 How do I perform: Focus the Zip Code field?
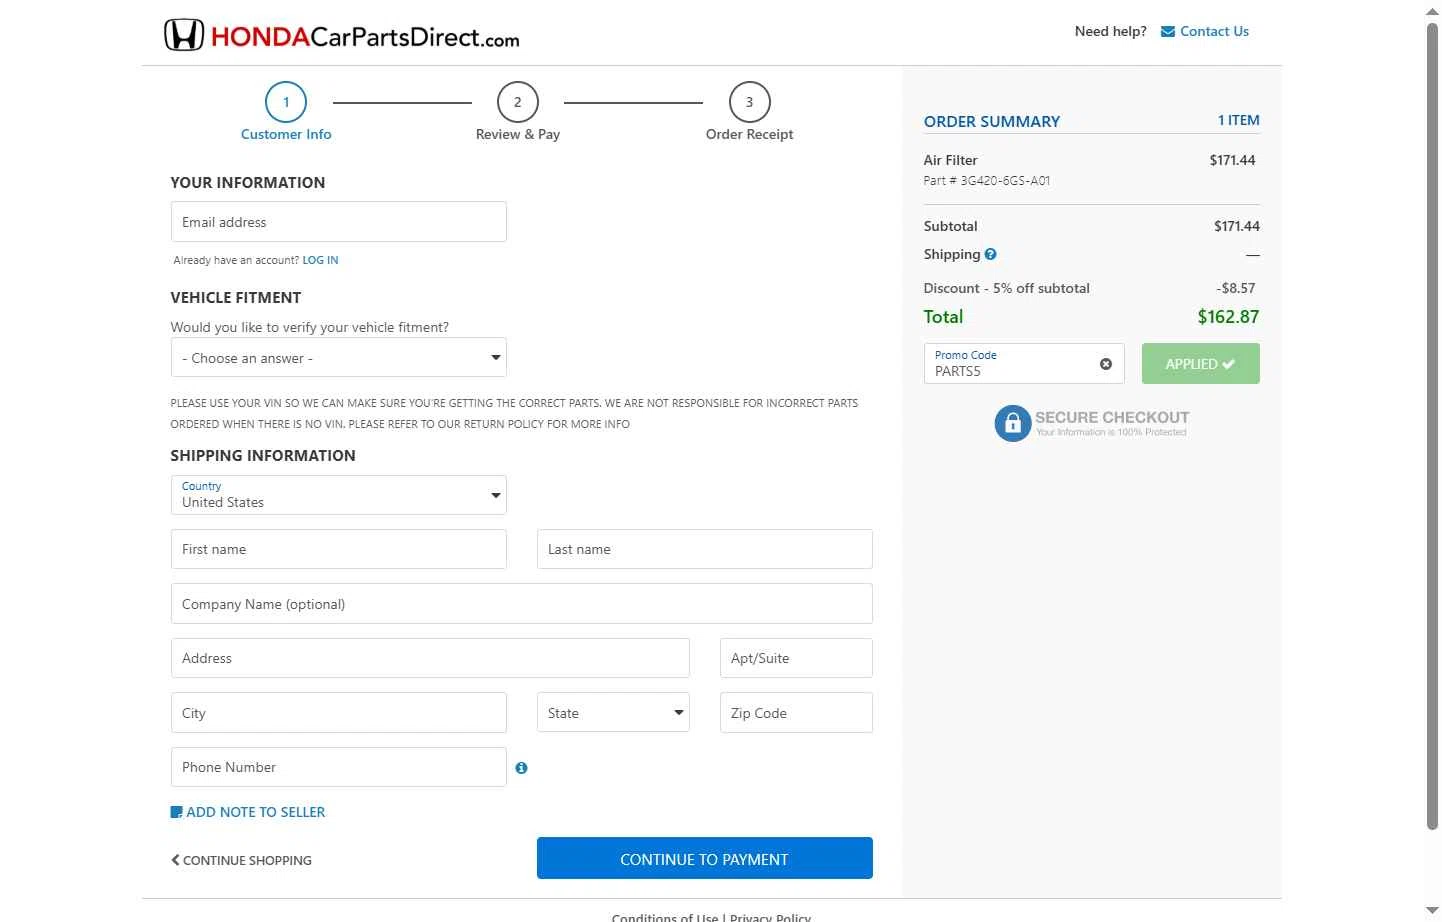click(796, 713)
